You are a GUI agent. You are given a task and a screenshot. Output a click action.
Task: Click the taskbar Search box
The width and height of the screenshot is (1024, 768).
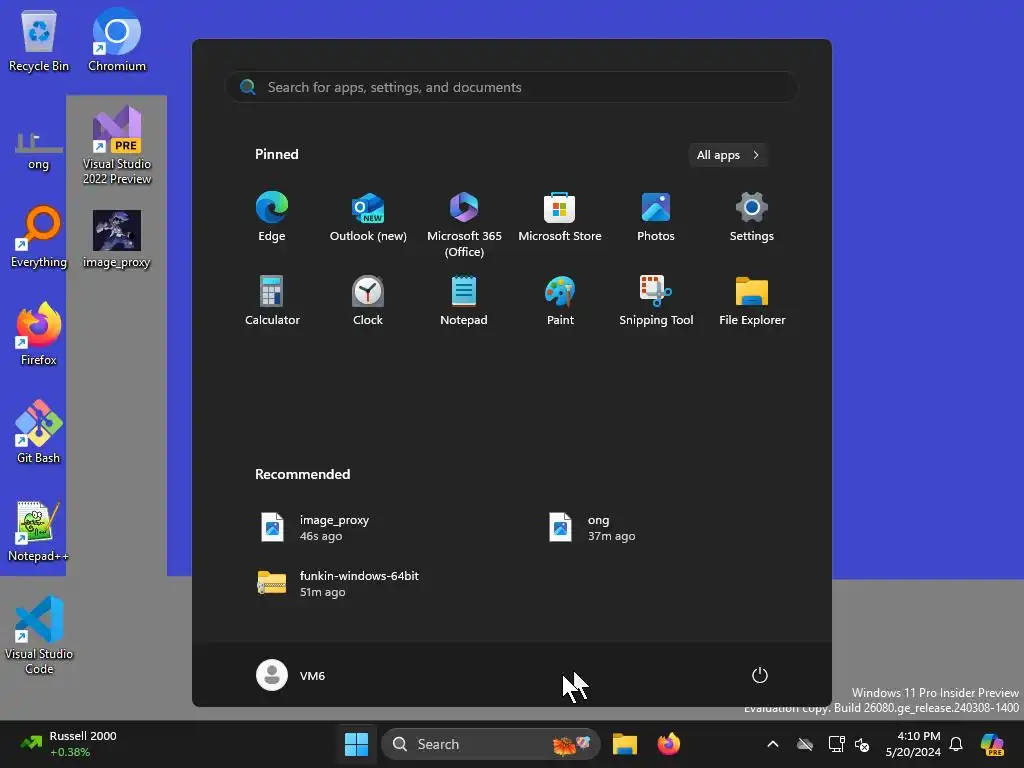click(x=491, y=744)
